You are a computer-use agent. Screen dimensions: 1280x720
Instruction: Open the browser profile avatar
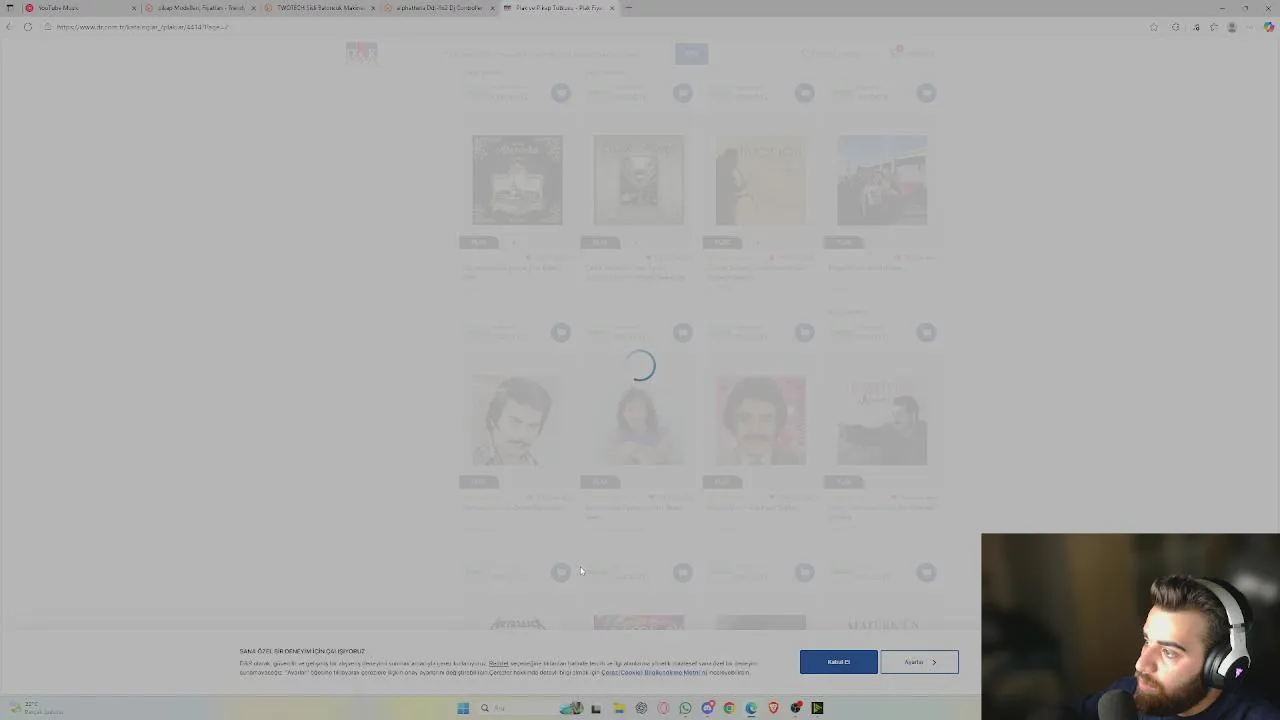pos(1232,27)
